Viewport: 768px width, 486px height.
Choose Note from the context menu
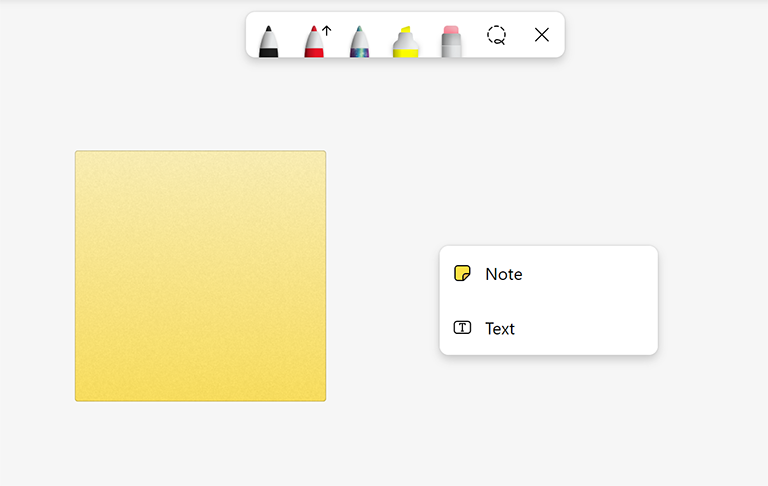pyautogui.click(x=504, y=274)
